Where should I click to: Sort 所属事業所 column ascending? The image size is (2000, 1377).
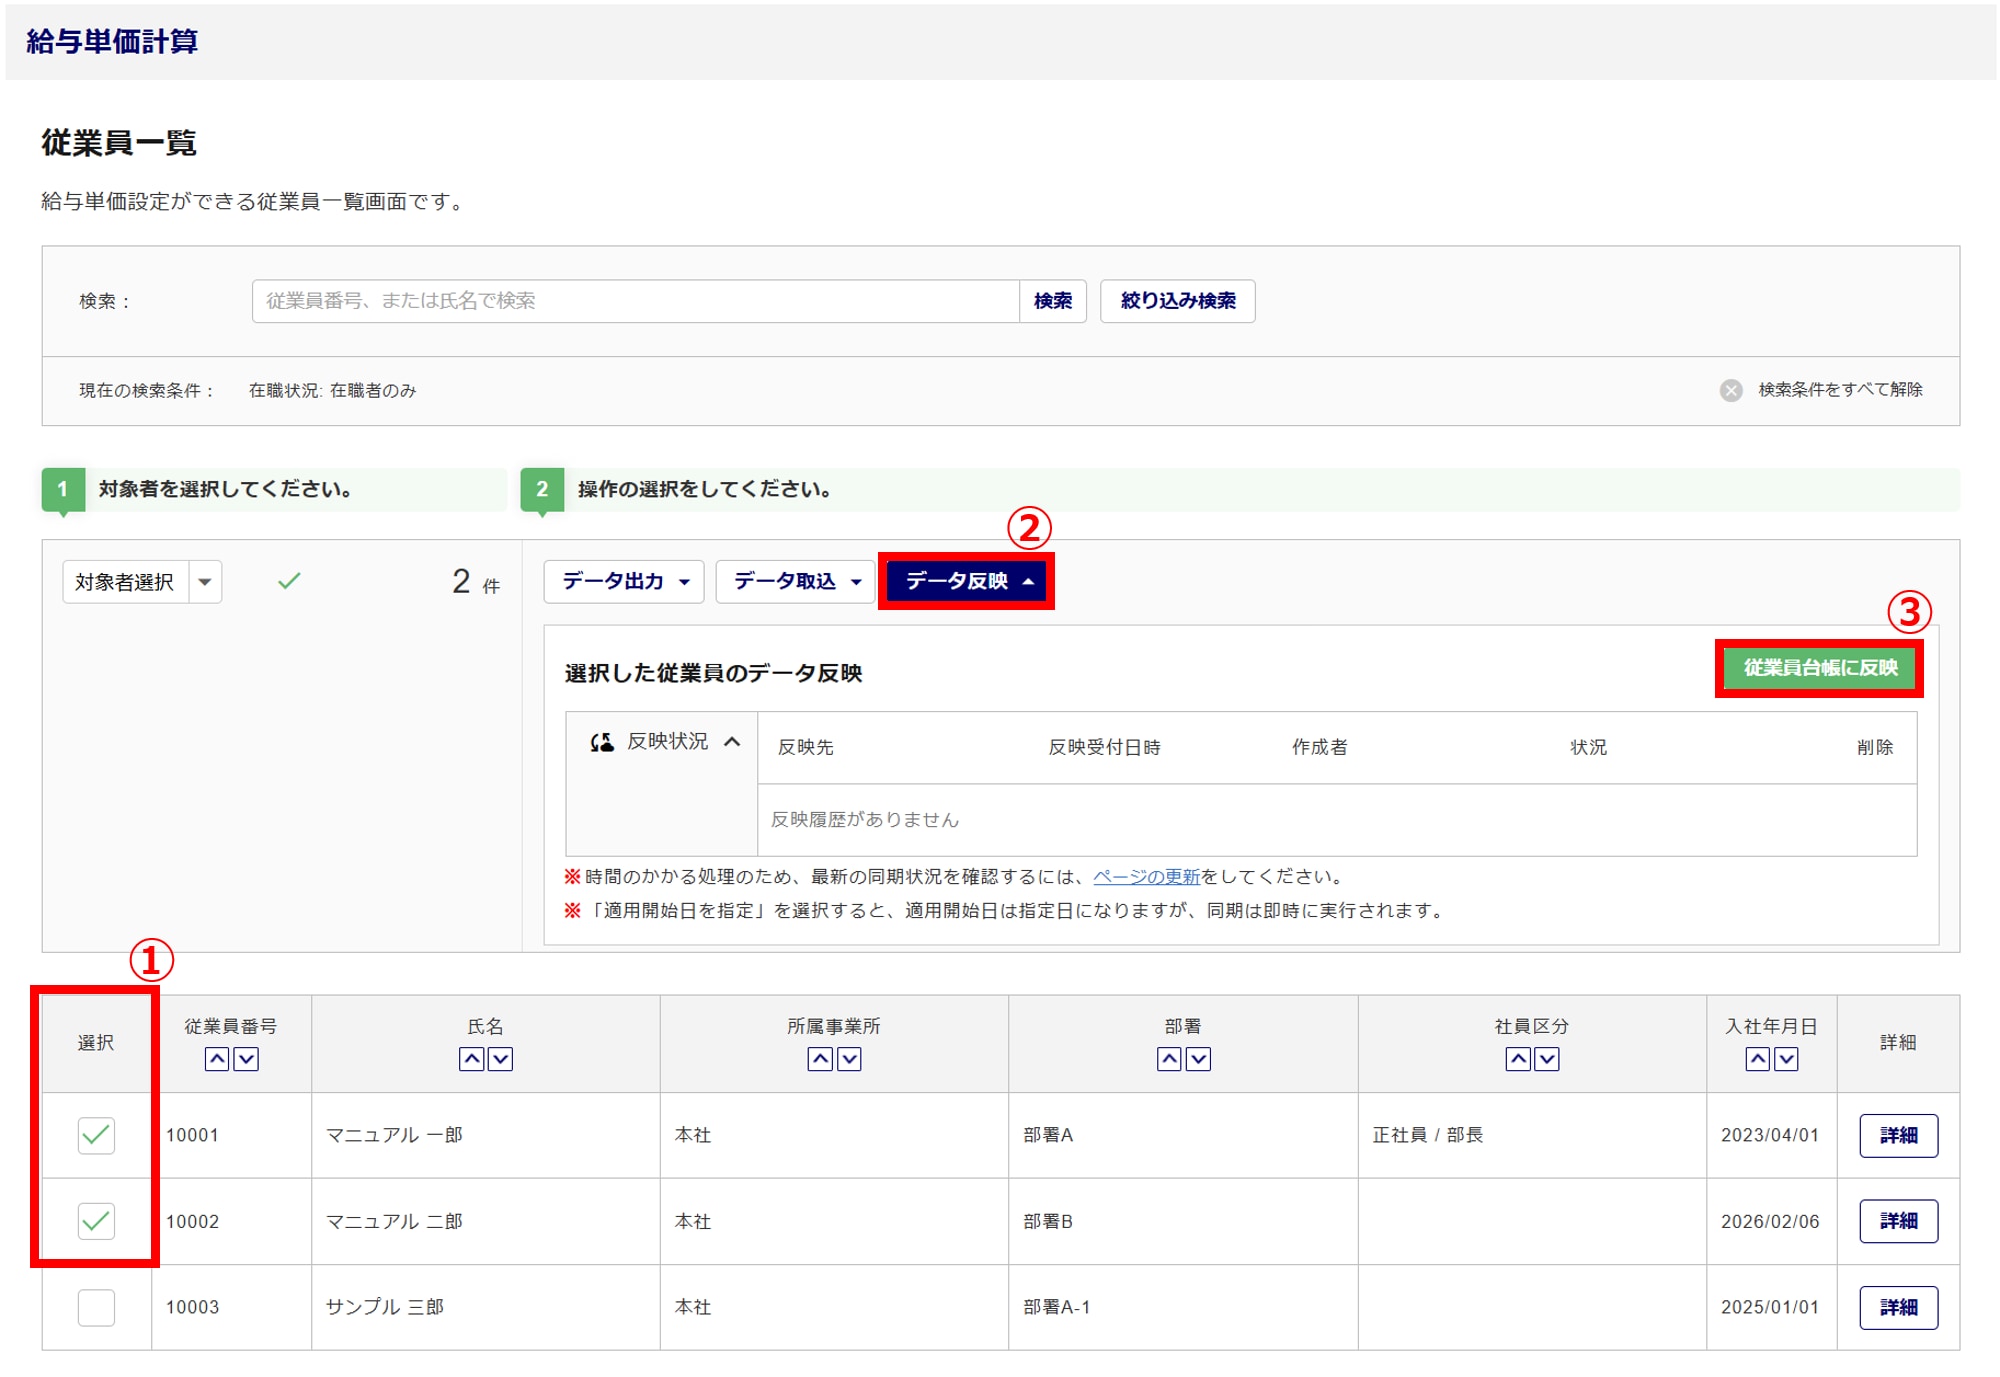[820, 1059]
